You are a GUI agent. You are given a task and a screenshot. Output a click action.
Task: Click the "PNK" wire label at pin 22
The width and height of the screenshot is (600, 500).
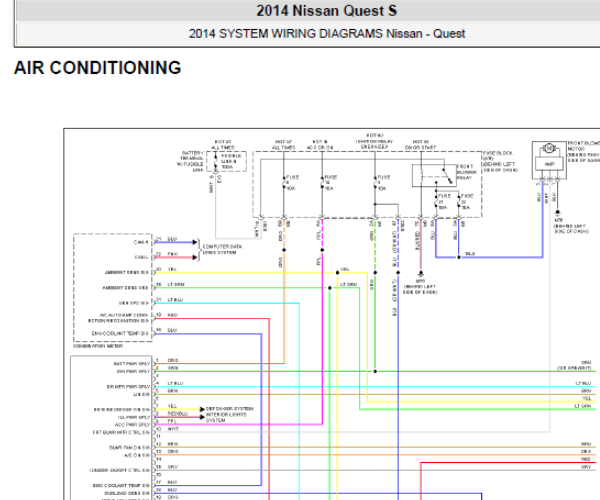172,254
